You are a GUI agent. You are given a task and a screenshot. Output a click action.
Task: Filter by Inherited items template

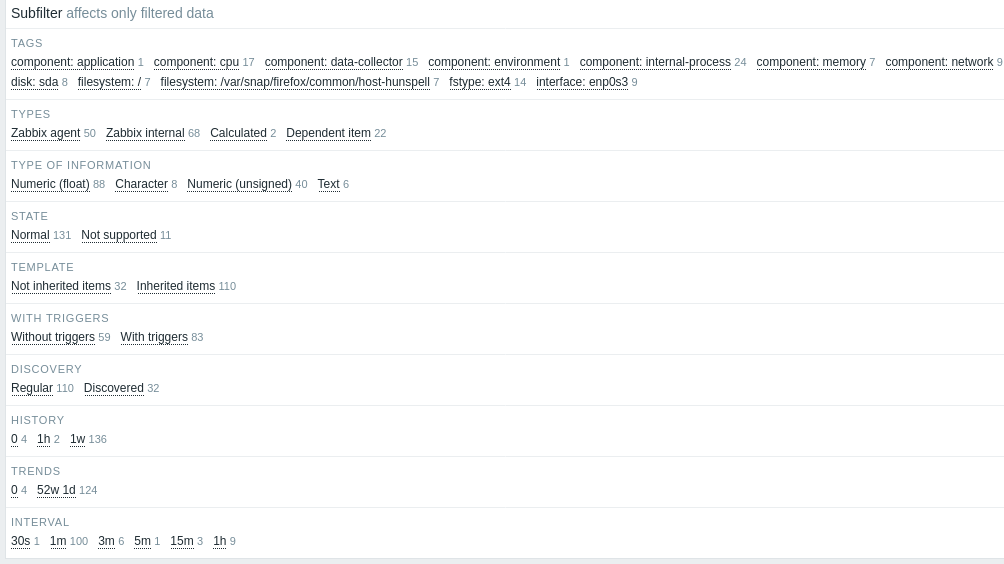click(176, 286)
